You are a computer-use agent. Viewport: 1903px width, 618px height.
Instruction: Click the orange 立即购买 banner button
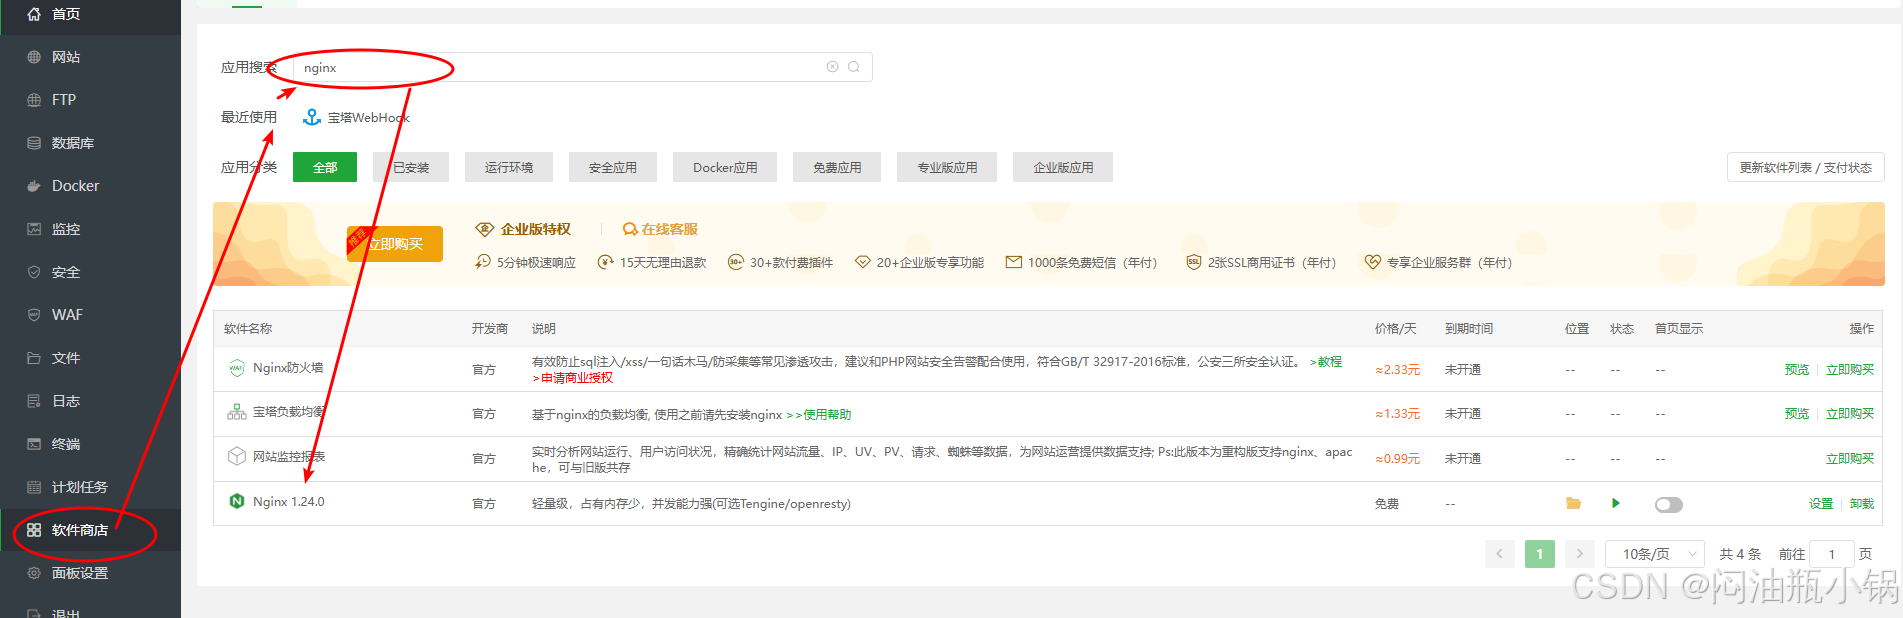tap(395, 244)
